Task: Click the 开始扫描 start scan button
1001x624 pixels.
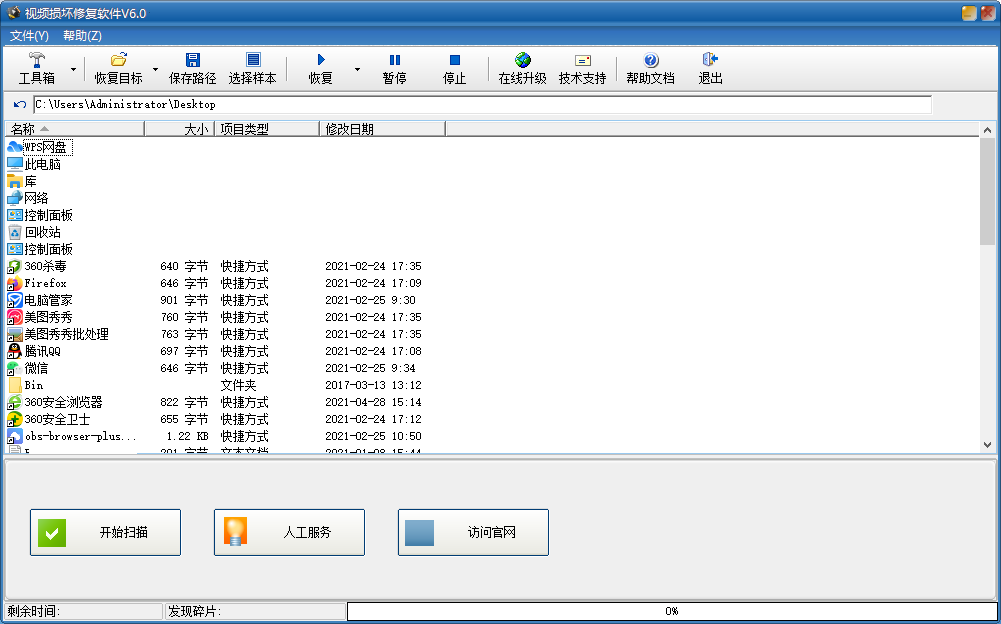Action: point(105,532)
